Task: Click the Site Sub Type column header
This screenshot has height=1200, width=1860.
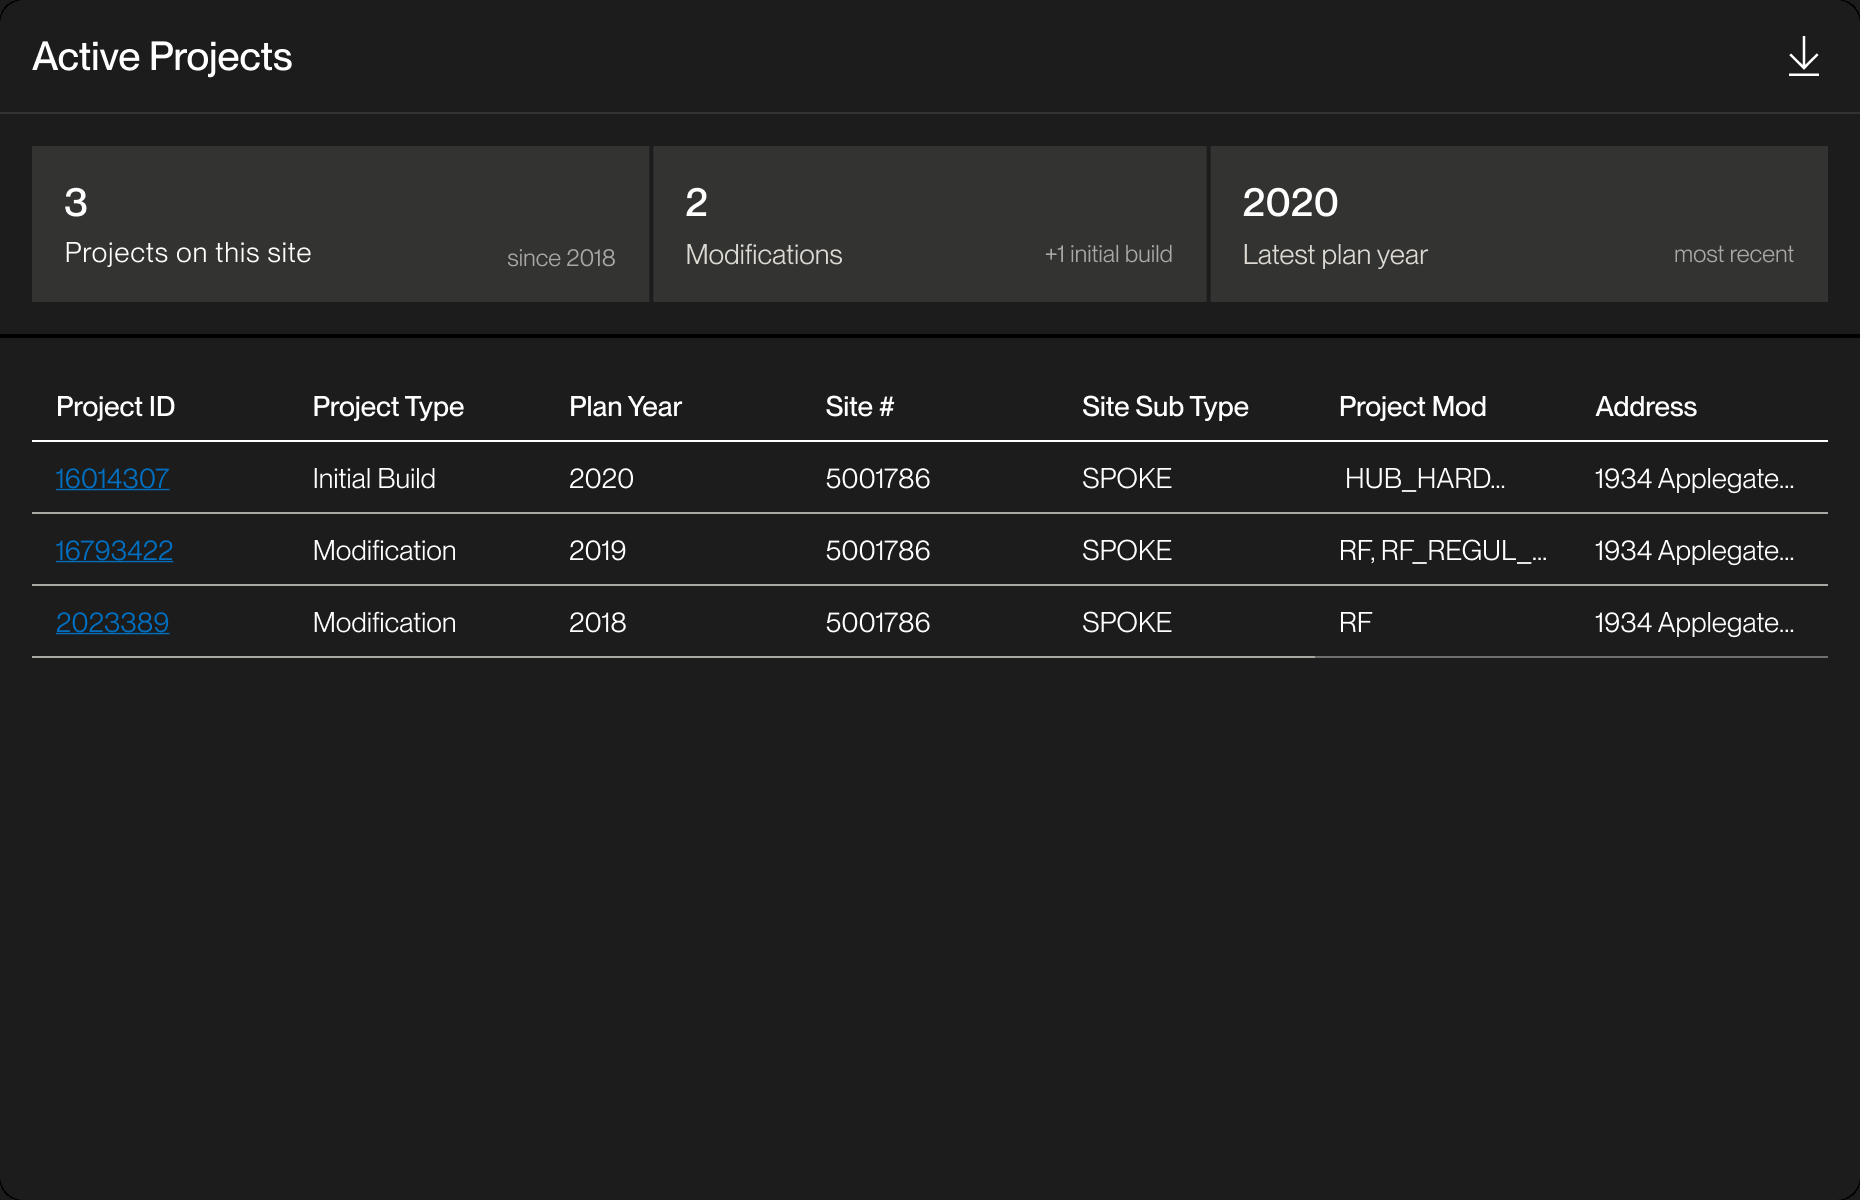Action: 1165,406
